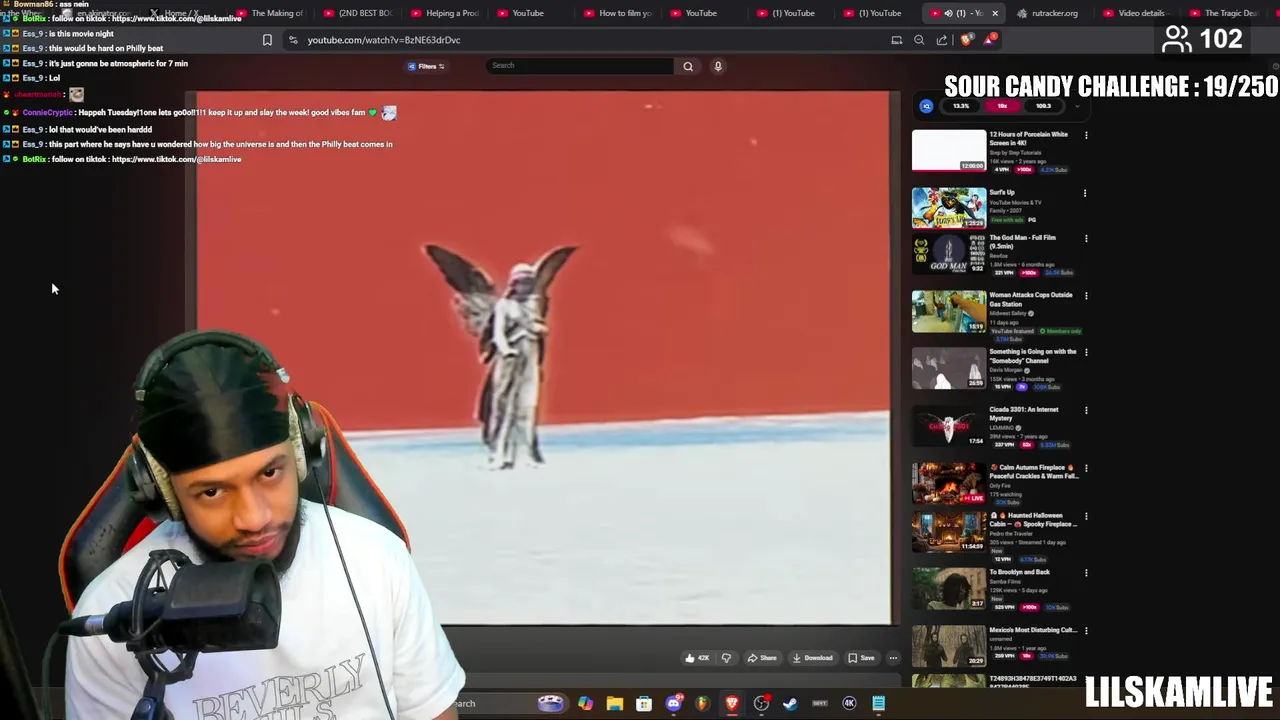Open options menu for Porcelain White Screen video
This screenshot has width=1280, height=720.
1085,135
